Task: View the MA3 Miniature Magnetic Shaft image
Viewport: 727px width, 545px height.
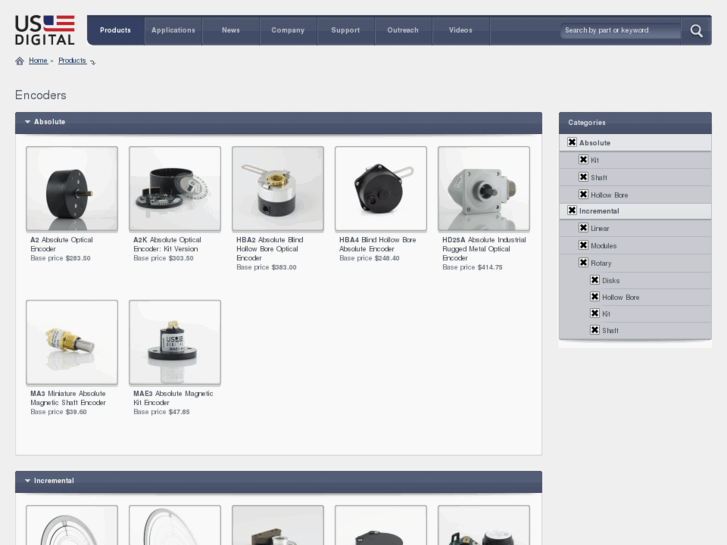Action: pyautogui.click(x=72, y=342)
